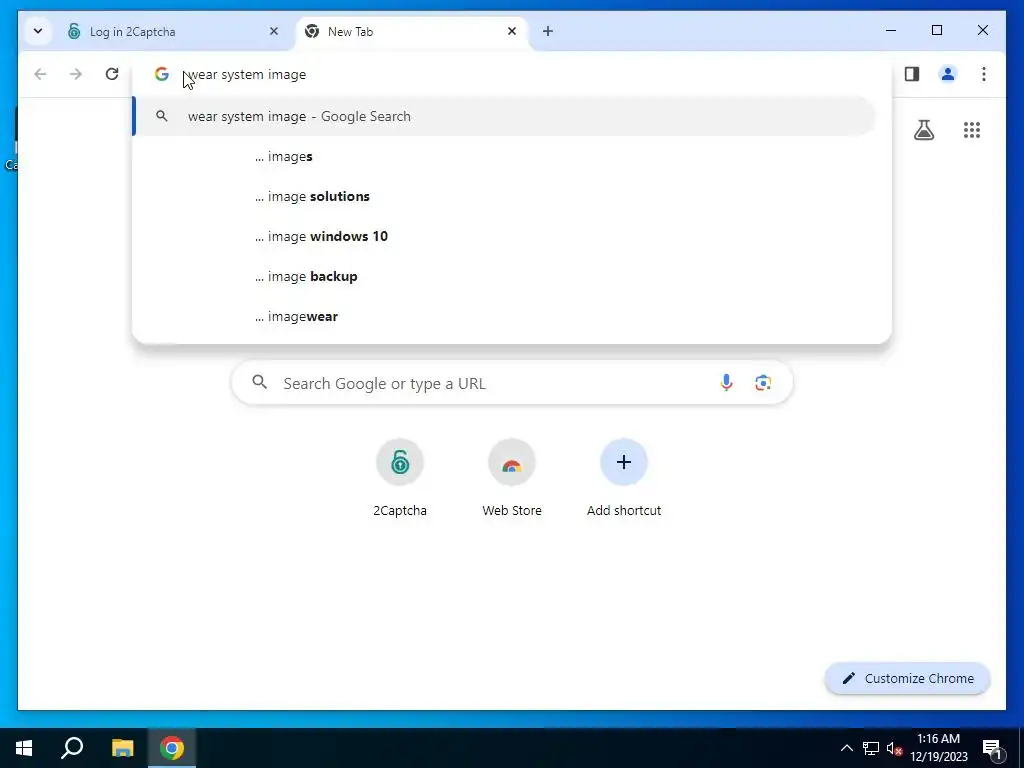Screen dimensions: 1024x768
Task: Open the Google apps grid
Action: point(972,130)
